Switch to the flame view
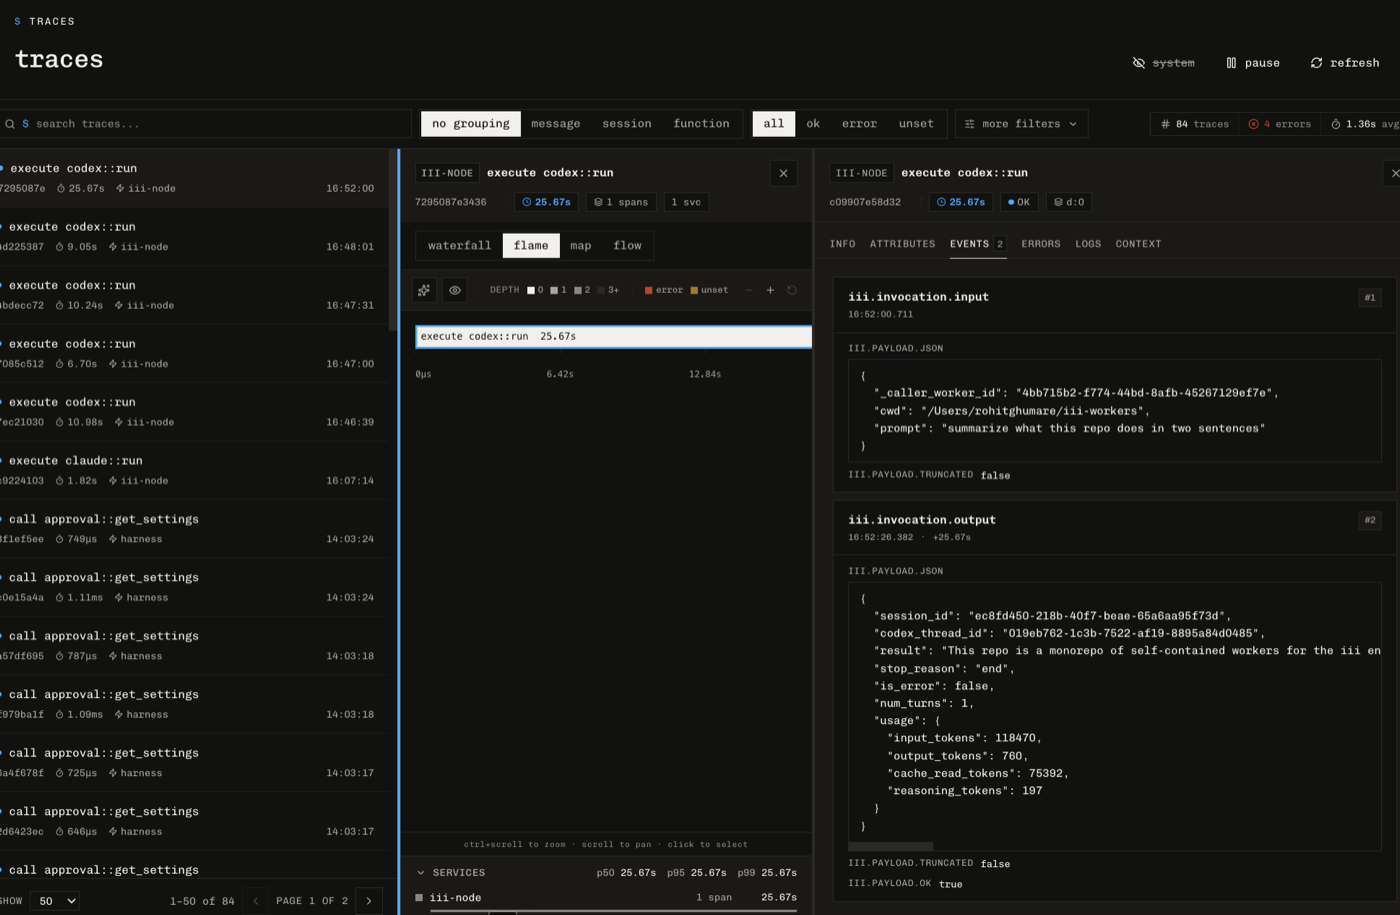Screen dimensions: 1400x915 [x=531, y=246]
